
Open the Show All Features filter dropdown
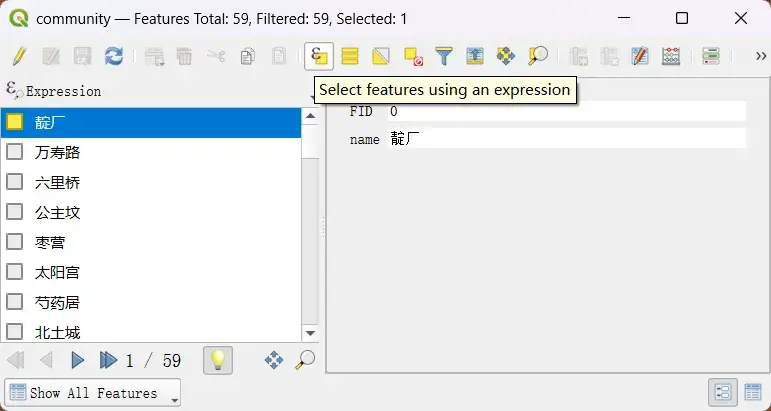pos(92,393)
